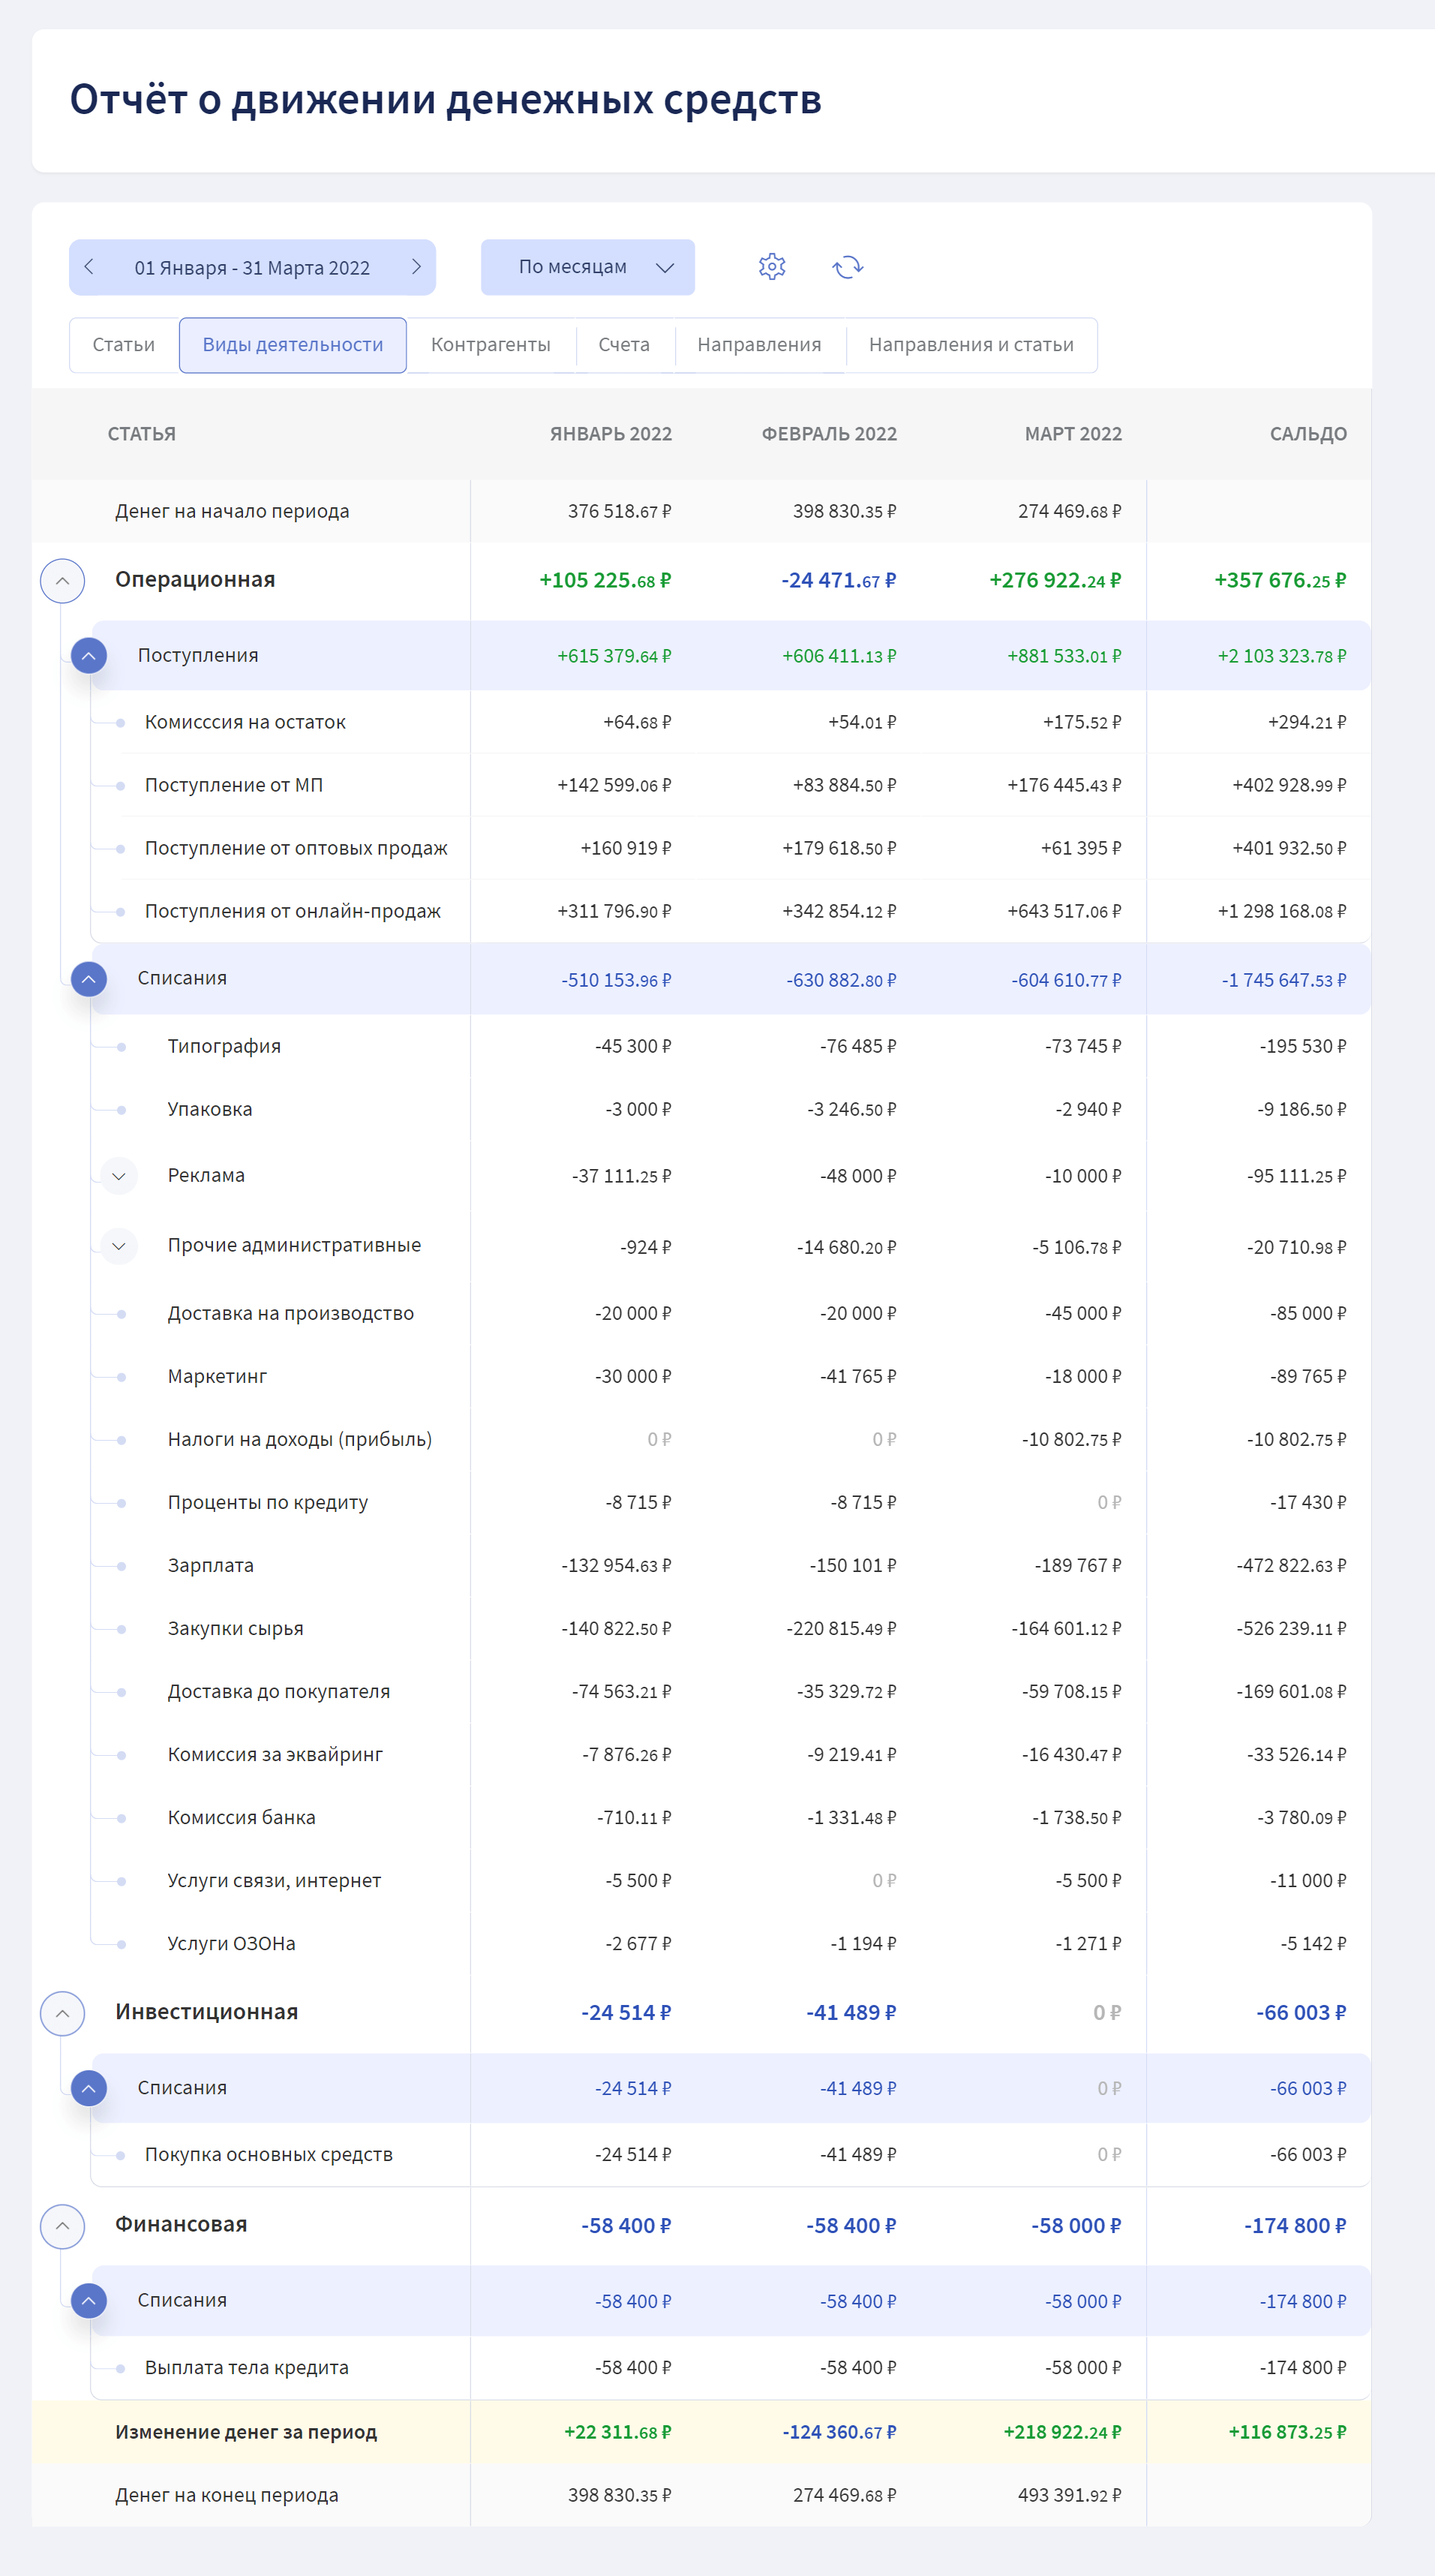Refresh the report with sync icon
1435x2576 pixels.
pyautogui.click(x=847, y=267)
